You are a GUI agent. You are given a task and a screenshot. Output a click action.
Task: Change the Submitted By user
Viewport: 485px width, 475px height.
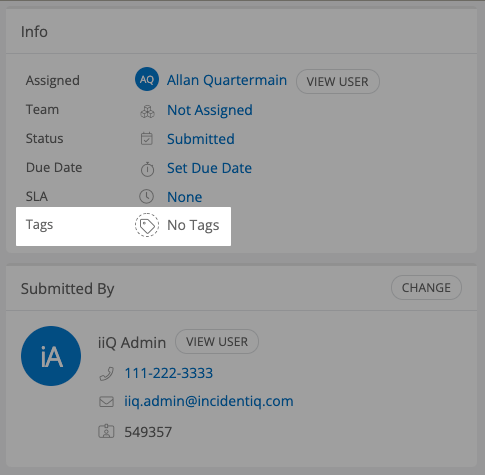[426, 288]
